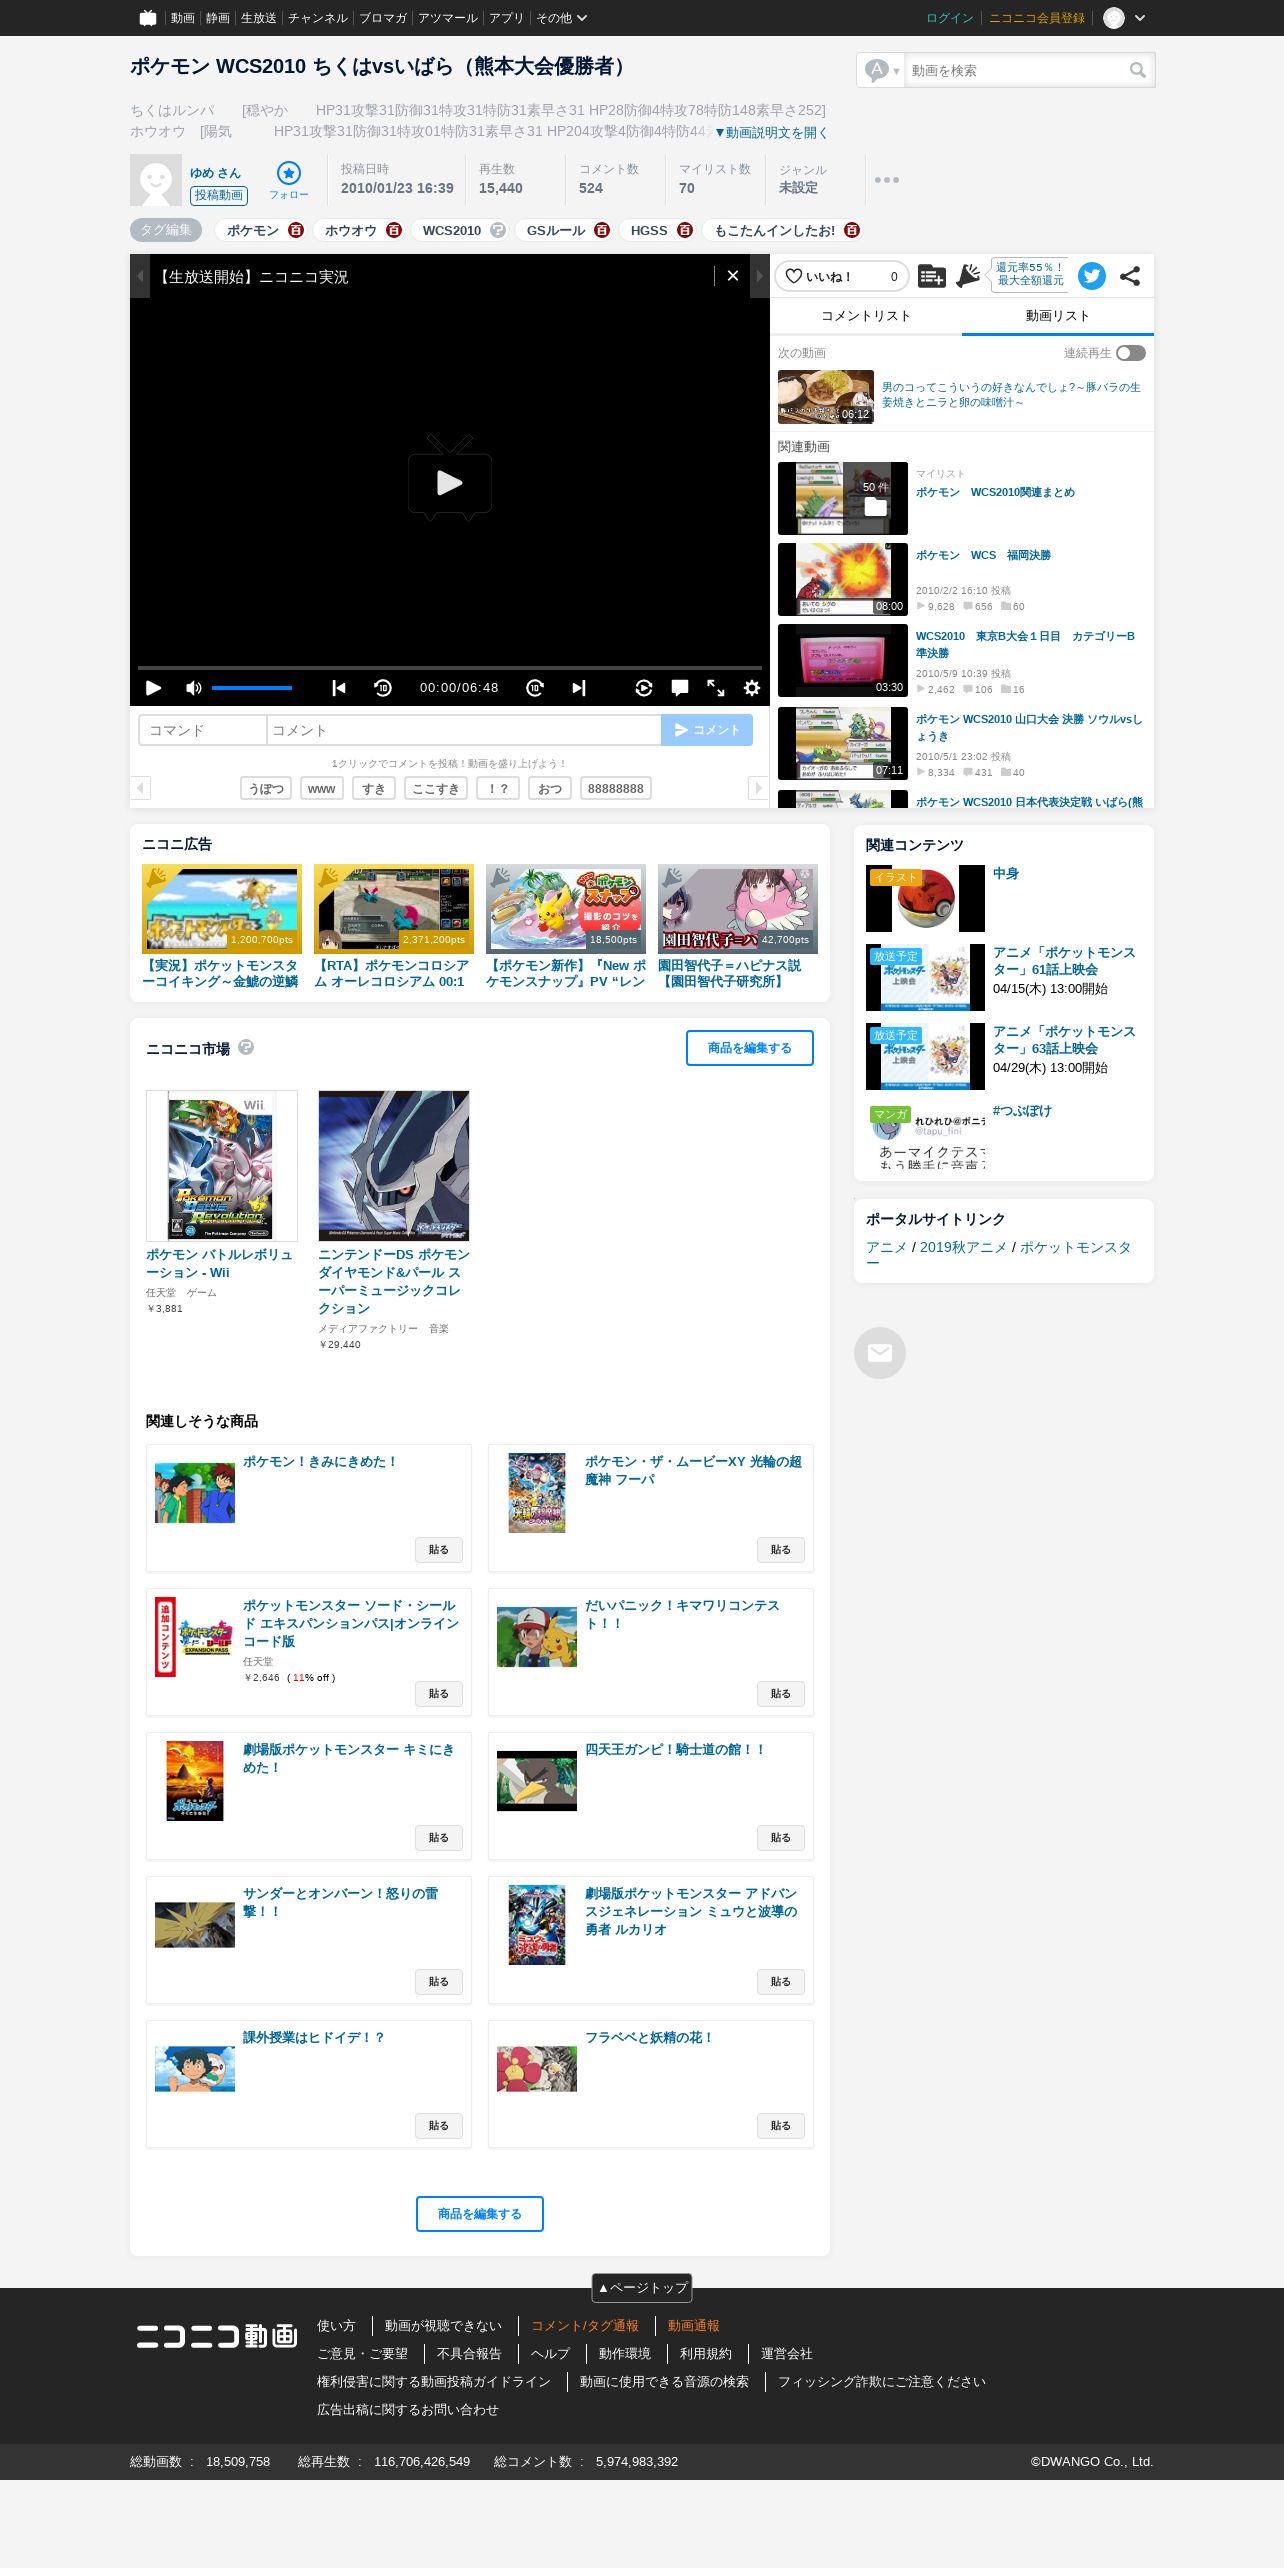Open the 生放送 menu item
The image size is (1284, 2568).
click(x=258, y=18)
